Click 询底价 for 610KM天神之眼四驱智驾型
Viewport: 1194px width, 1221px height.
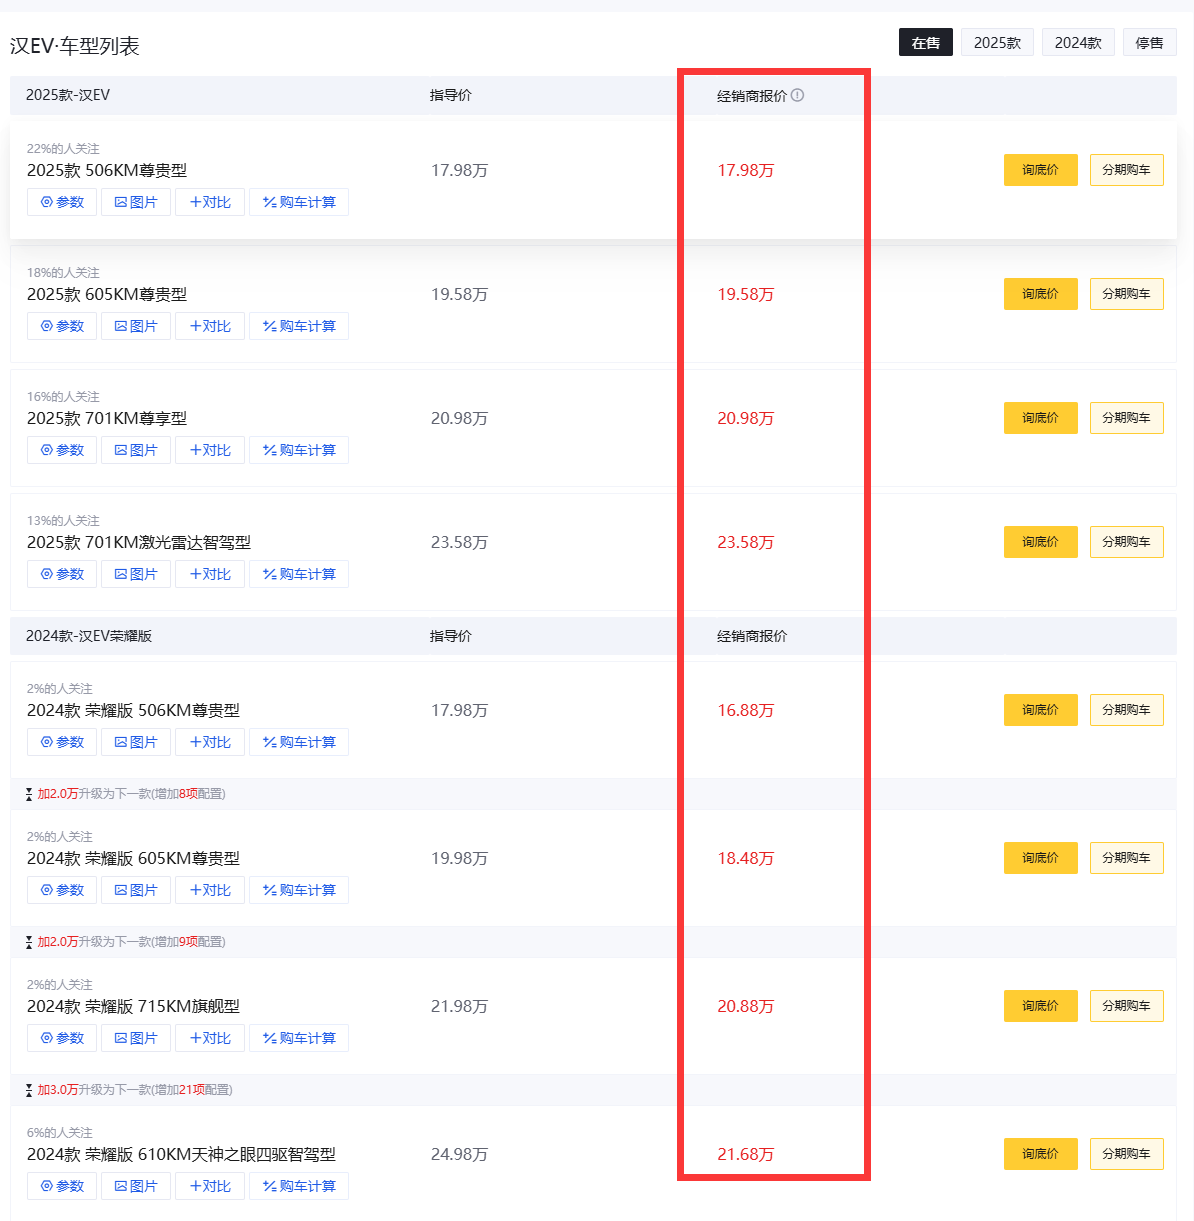tap(1041, 1154)
